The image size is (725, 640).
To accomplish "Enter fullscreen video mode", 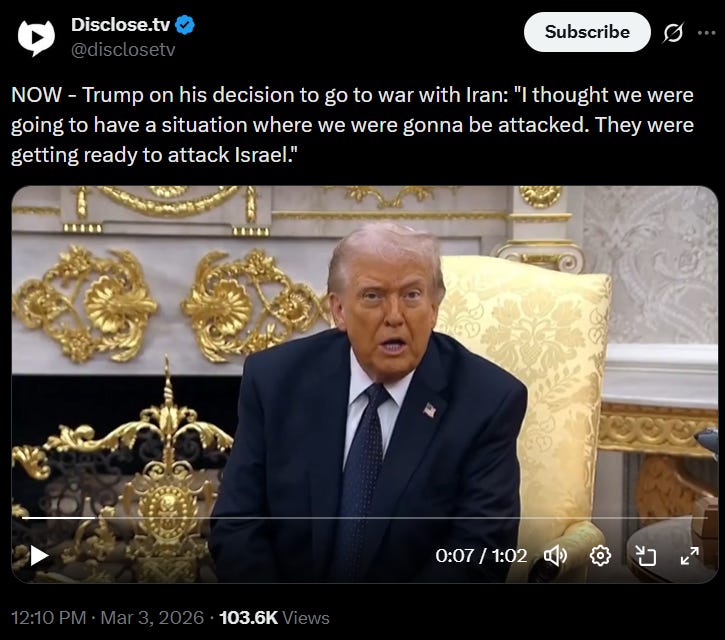I will [689, 555].
